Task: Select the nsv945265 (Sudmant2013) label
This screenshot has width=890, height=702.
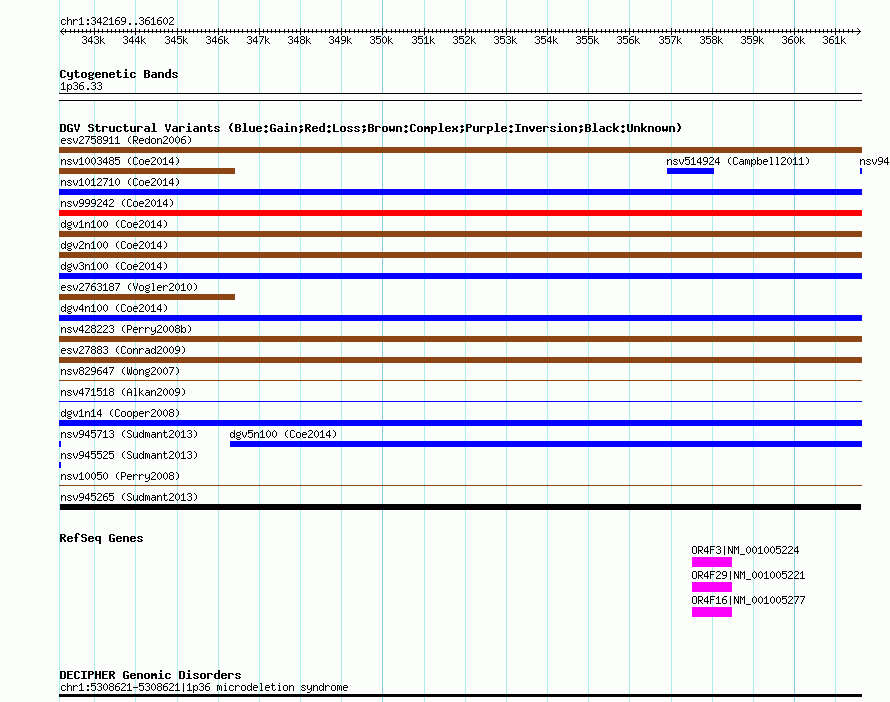Action: click(129, 497)
